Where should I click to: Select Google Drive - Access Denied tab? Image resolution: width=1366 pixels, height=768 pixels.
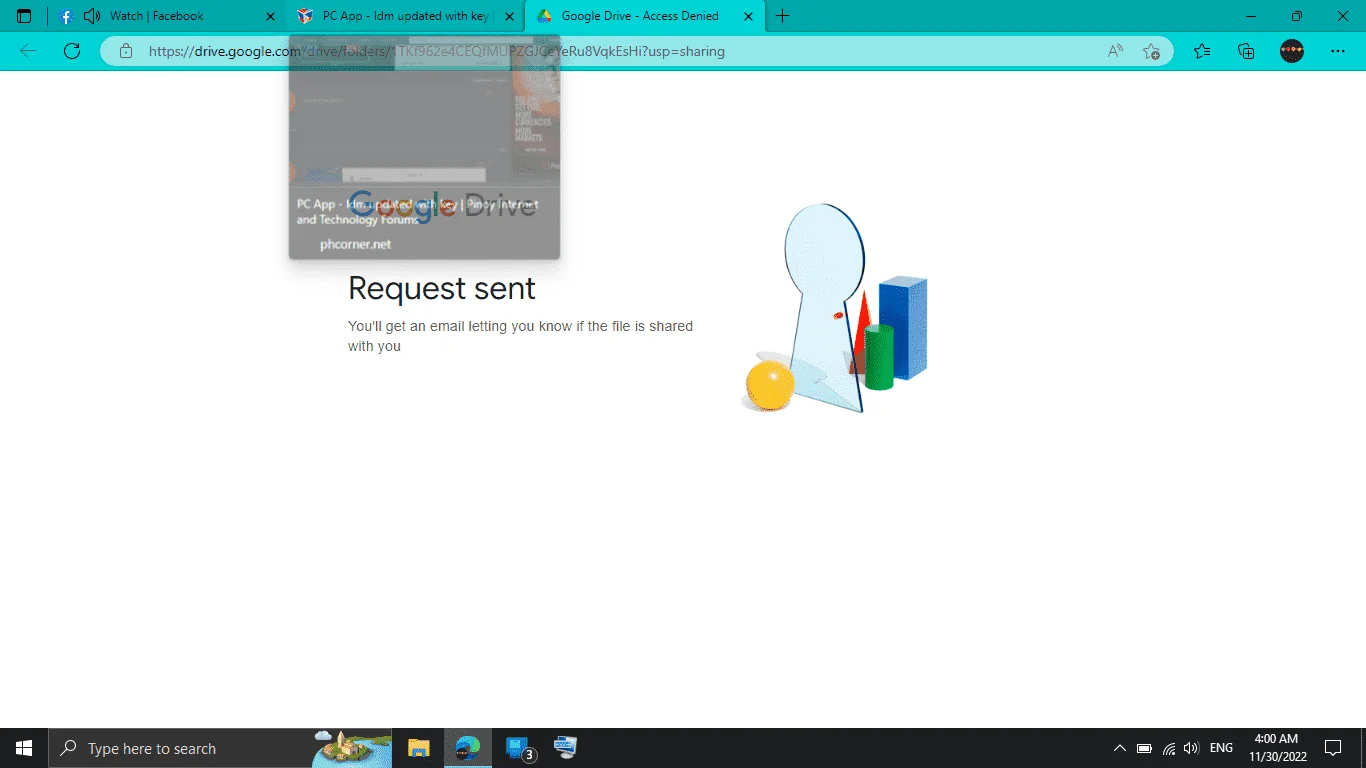644,16
